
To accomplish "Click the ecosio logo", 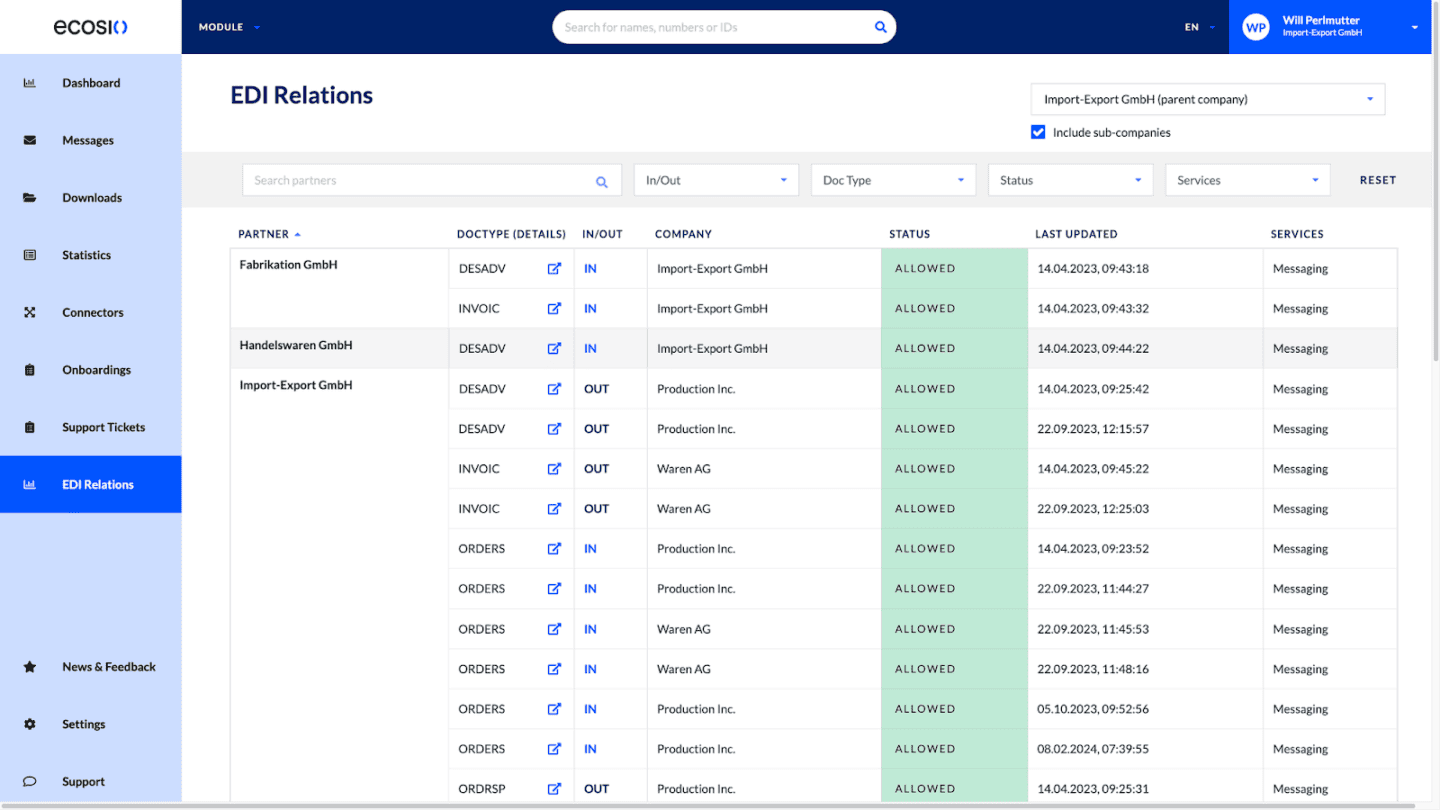I will coord(90,27).
